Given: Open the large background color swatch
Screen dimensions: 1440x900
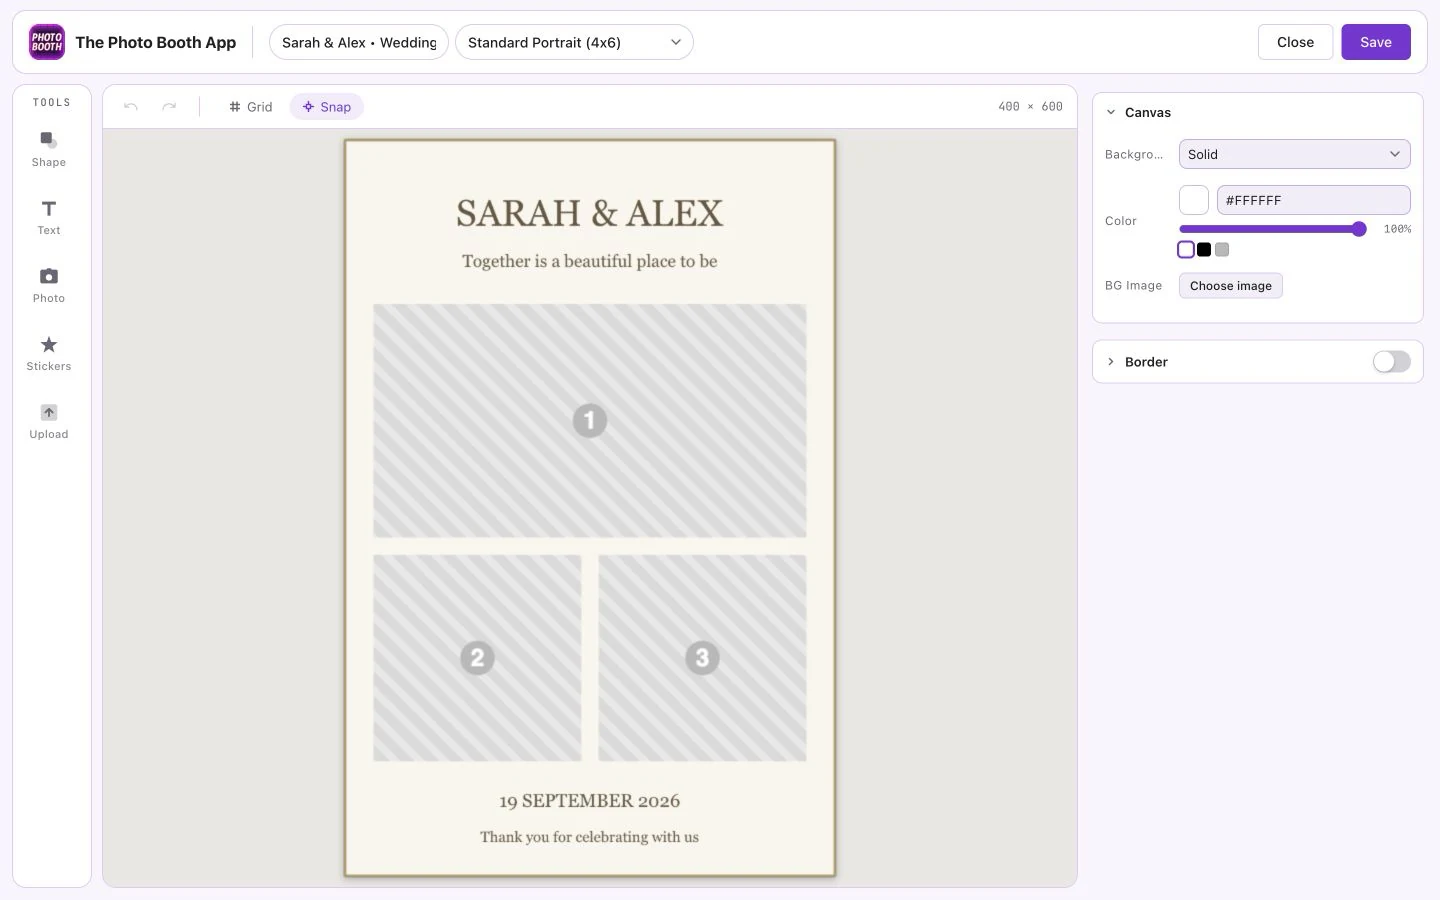Looking at the screenshot, I should click(1194, 200).
